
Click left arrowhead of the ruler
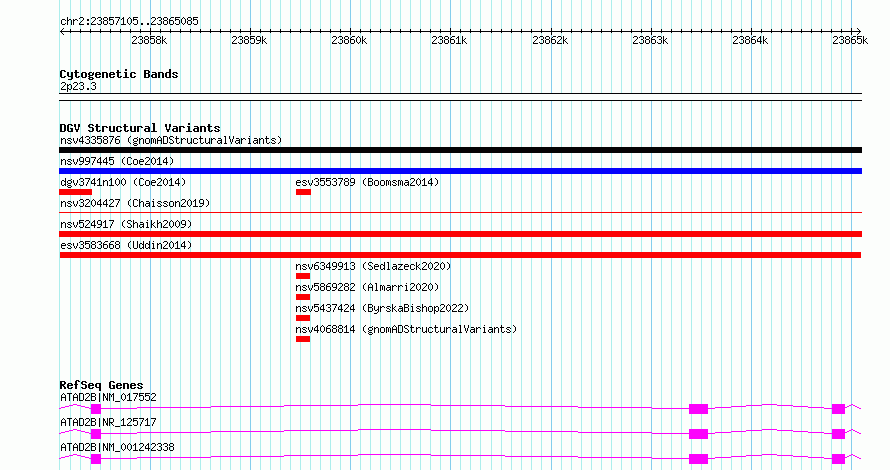click(62, 32)
